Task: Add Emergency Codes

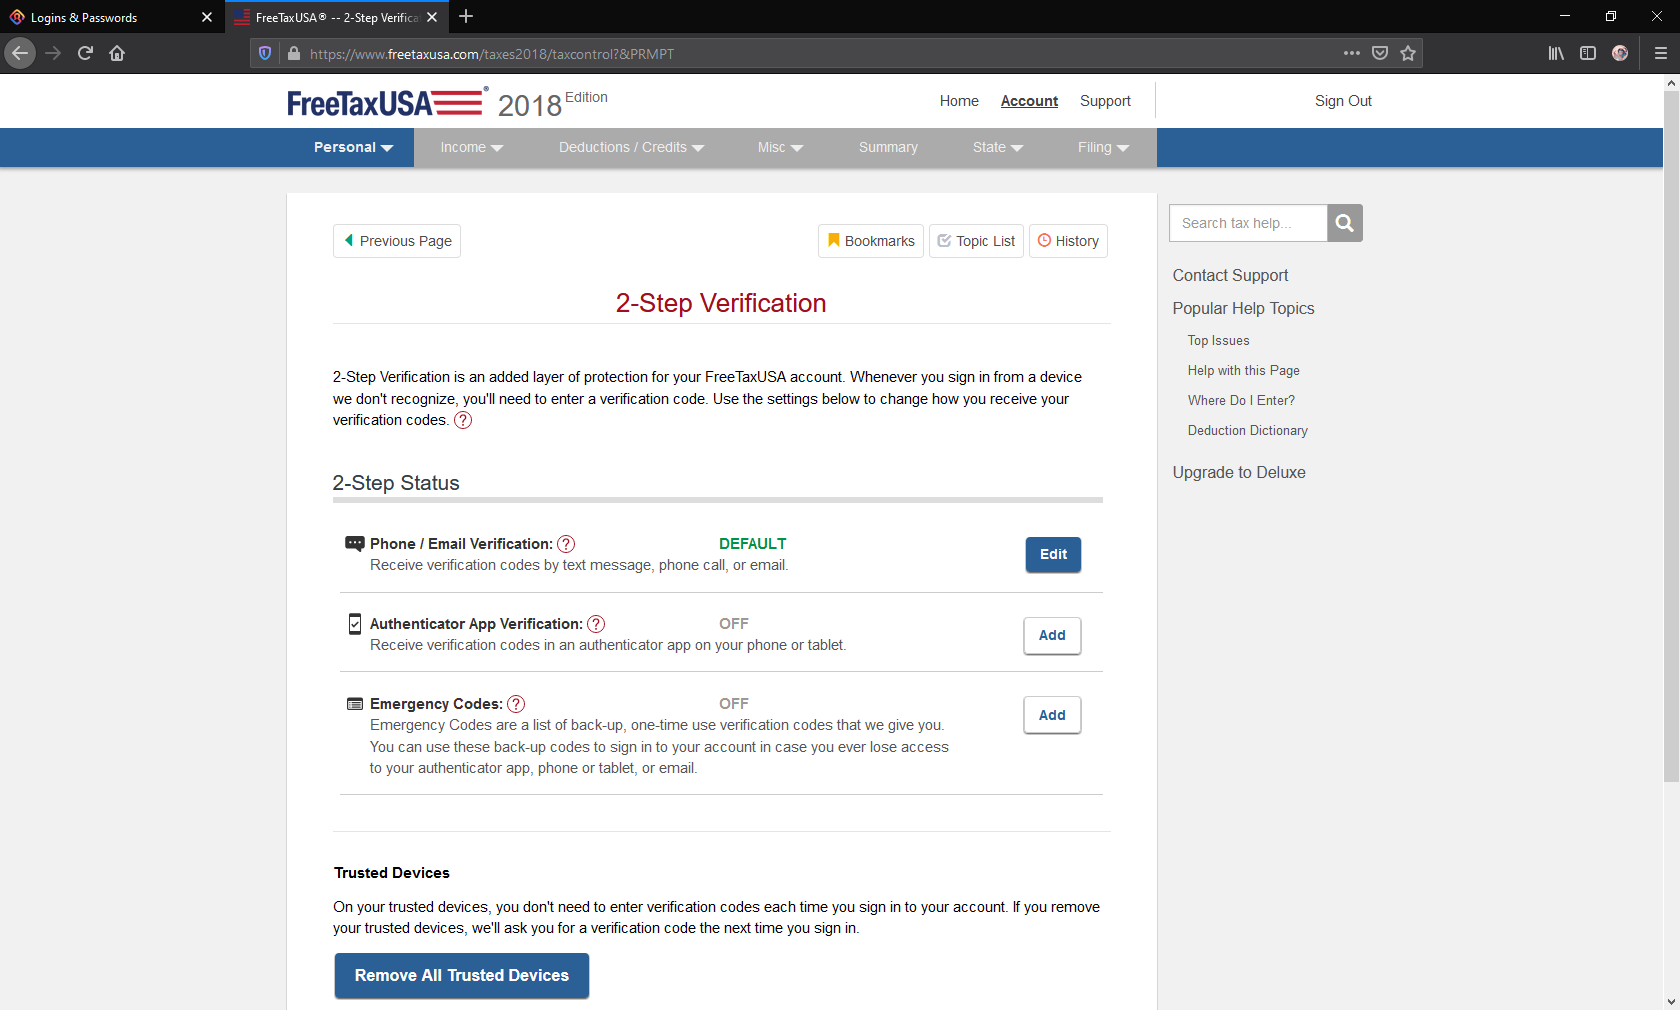Action: click(x=1052, y=715)
